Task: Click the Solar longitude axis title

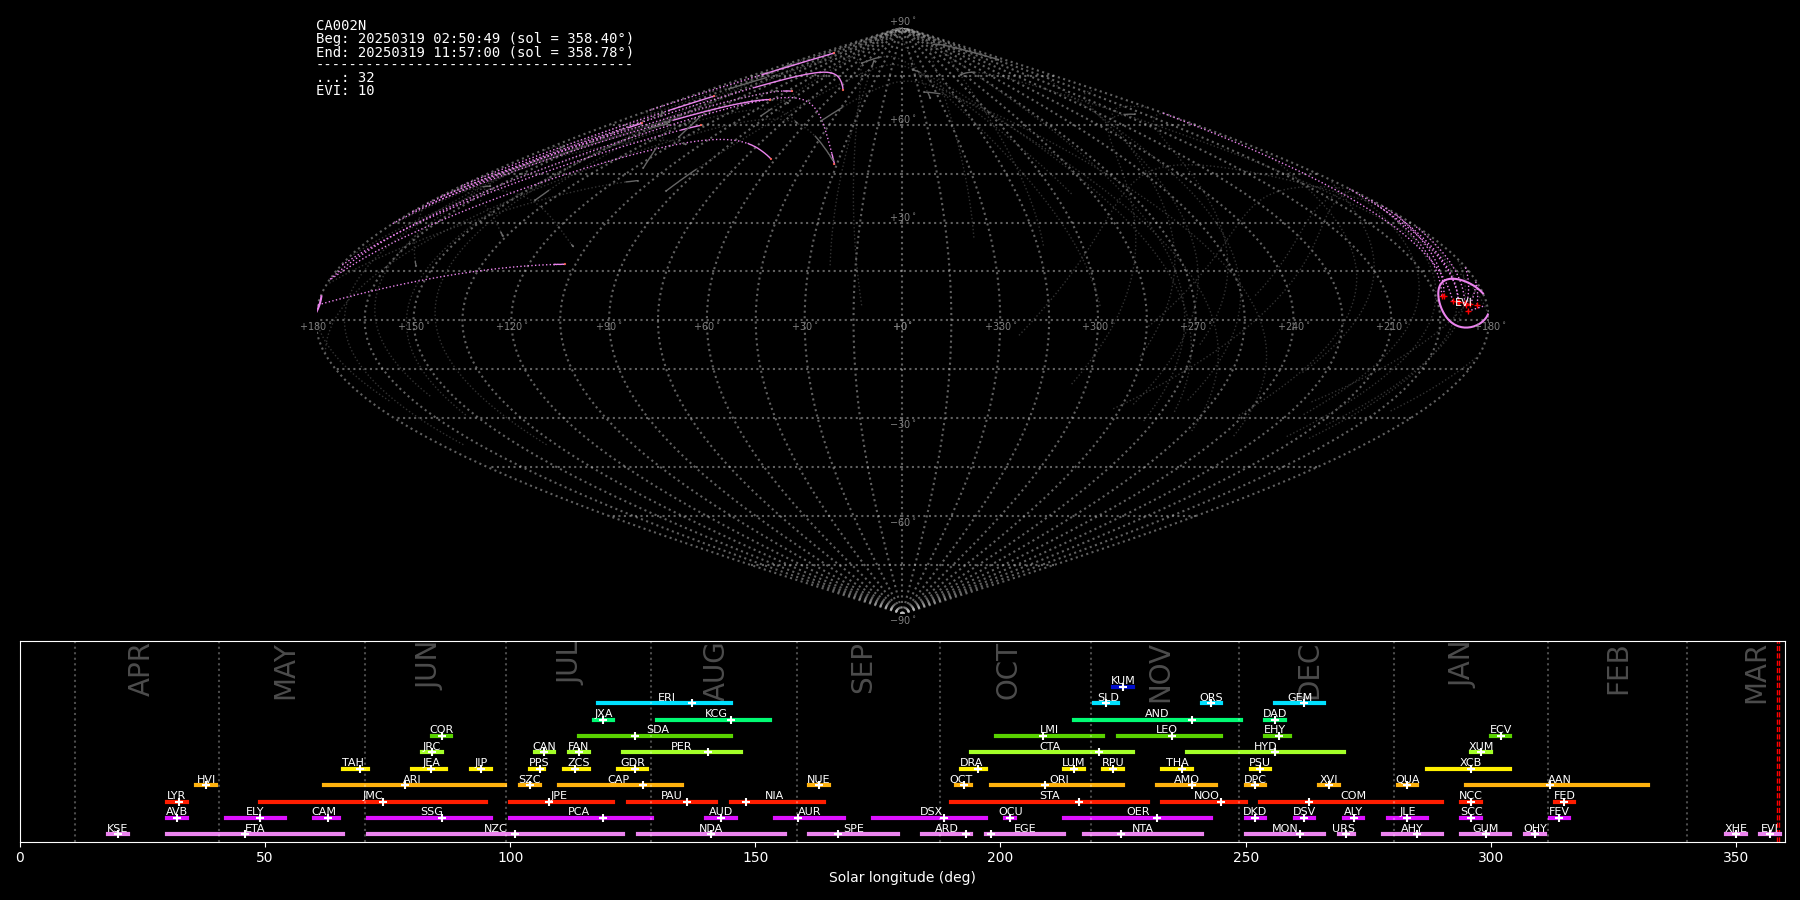Action: coord(902,877)
